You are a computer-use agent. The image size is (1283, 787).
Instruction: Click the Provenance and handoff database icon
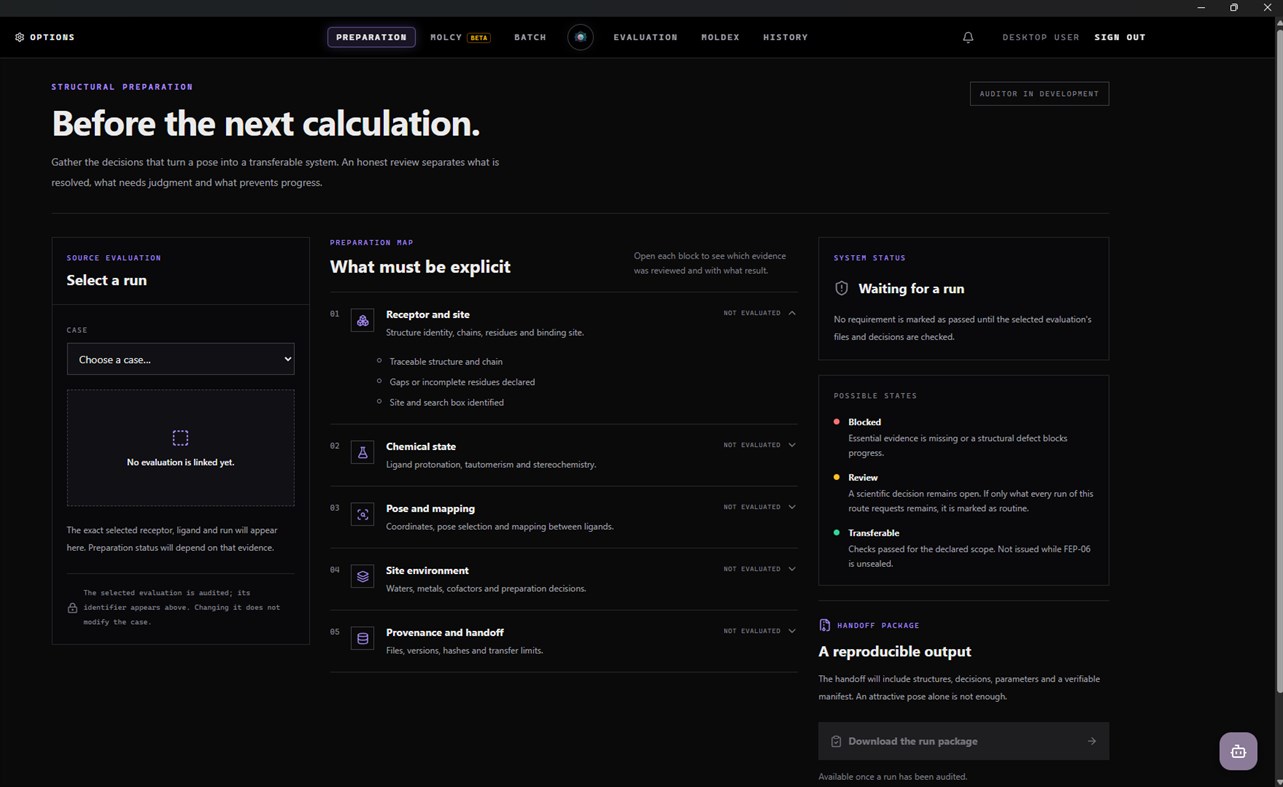point(362,638)
